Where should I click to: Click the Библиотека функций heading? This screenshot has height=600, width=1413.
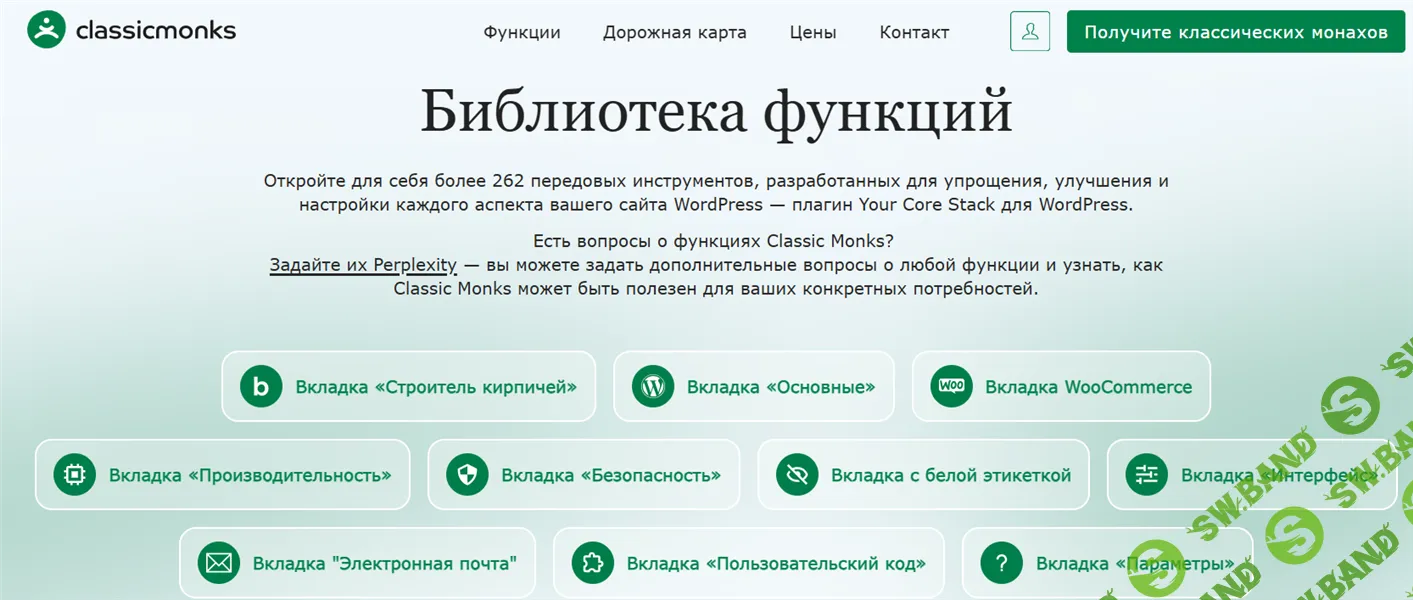click(x=716, y=112)
